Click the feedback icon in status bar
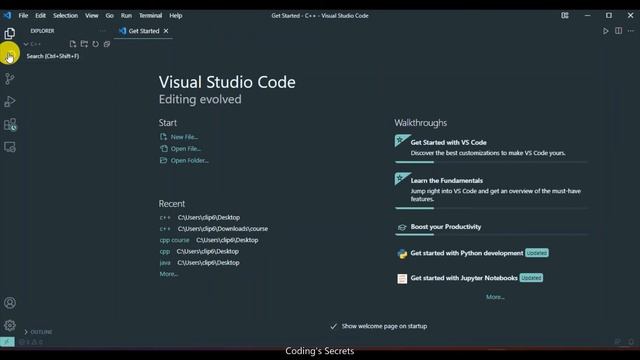 tap(618, 342)
